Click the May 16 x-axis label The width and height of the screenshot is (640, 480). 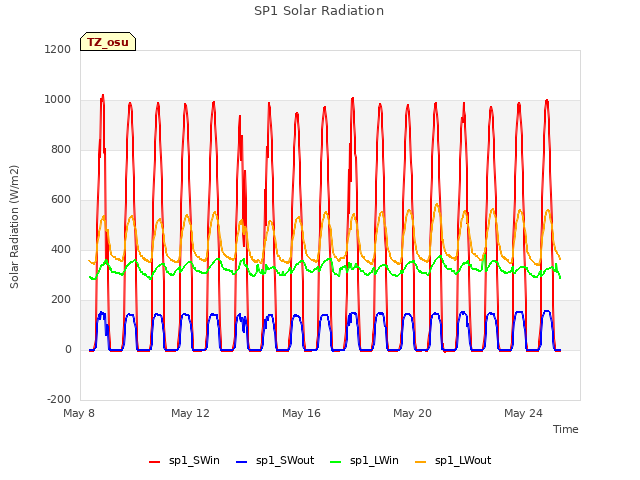pos(301,413)
